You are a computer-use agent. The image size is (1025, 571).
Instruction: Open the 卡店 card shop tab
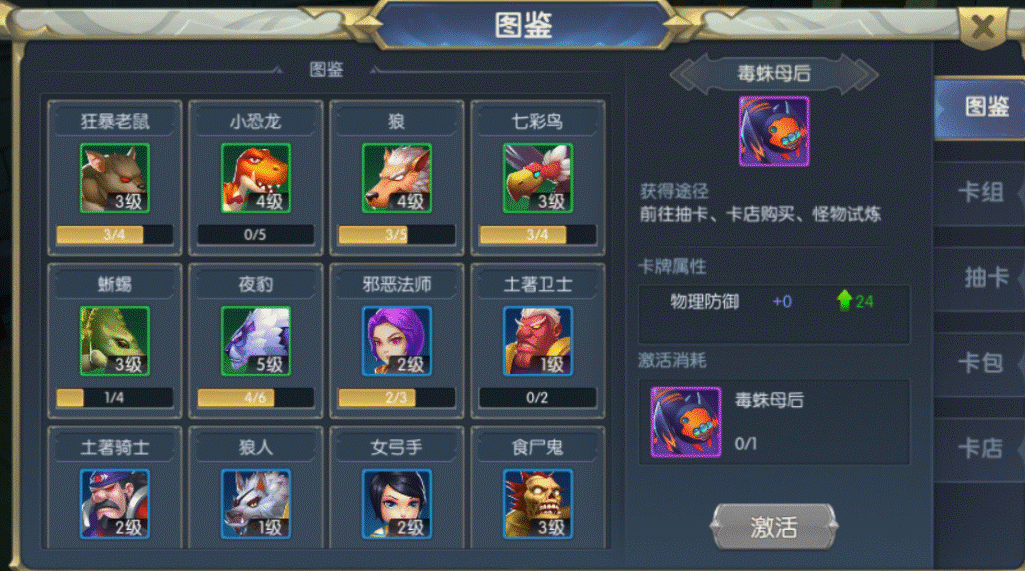[x=980, y=449]
